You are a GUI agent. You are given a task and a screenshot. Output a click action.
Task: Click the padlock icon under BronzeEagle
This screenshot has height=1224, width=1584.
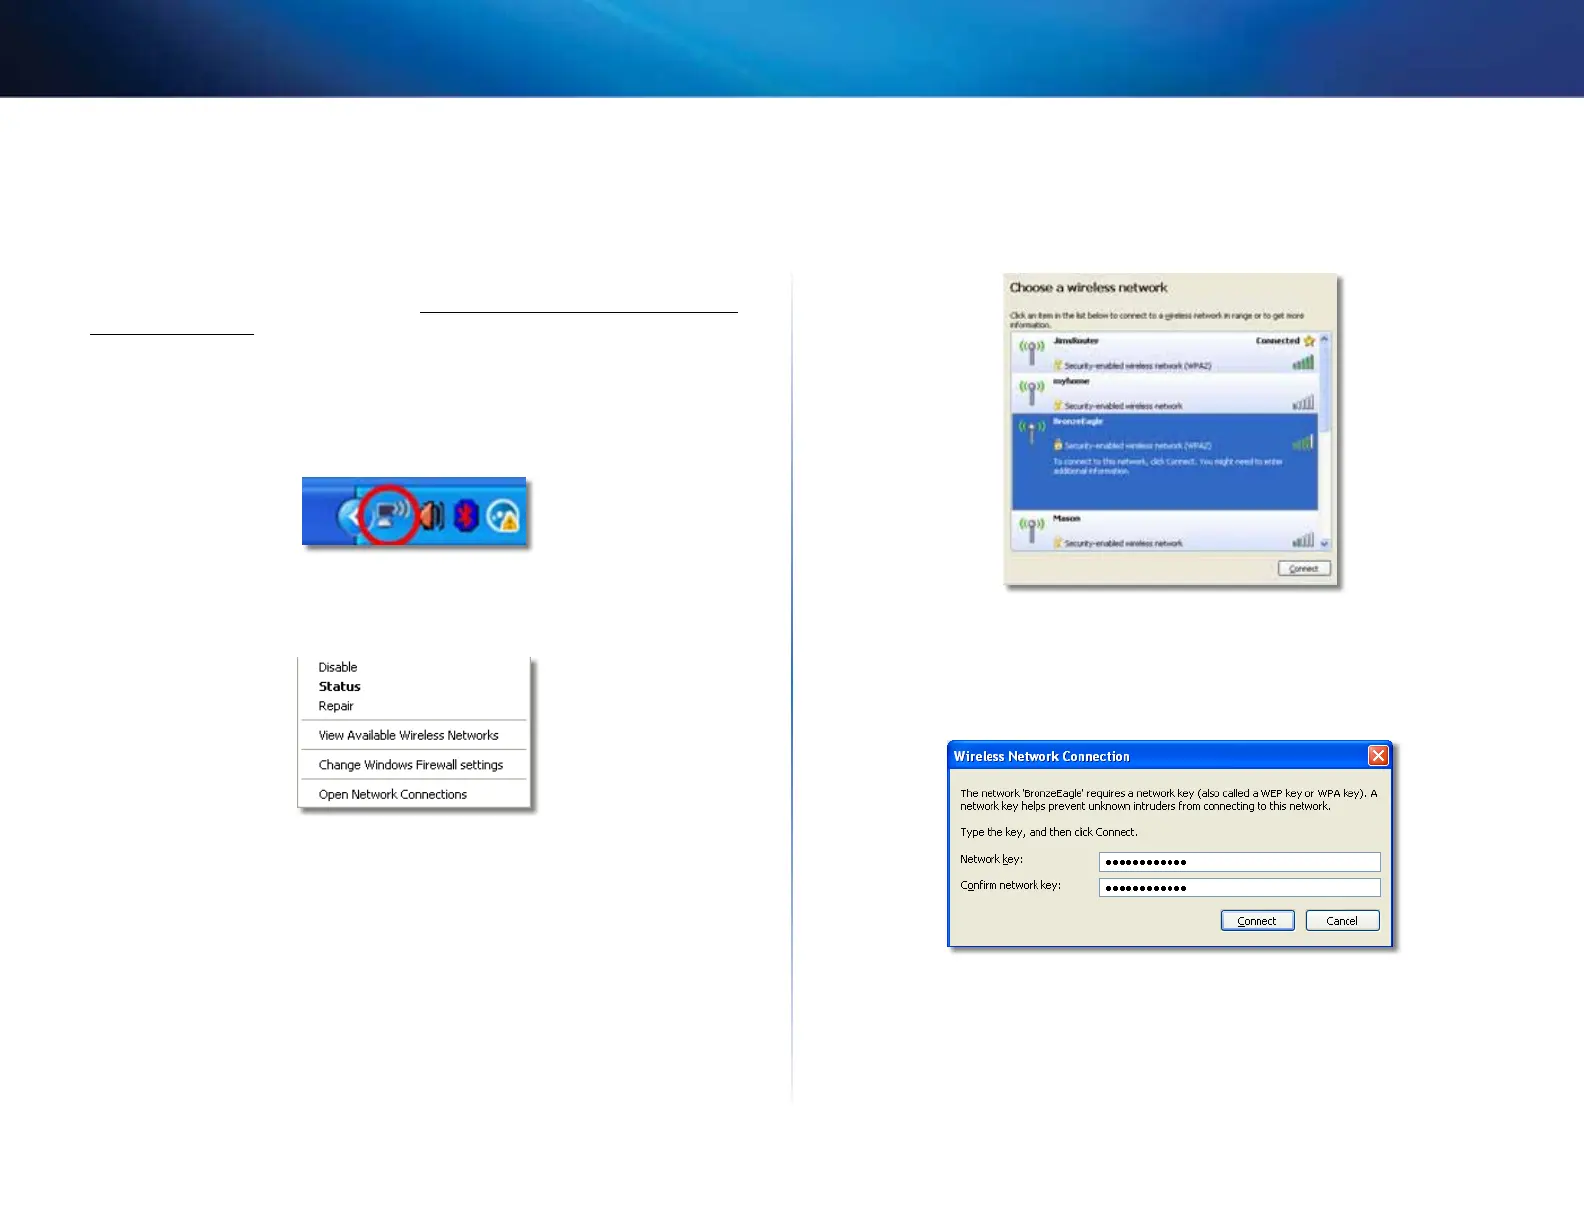(1058, 445)
